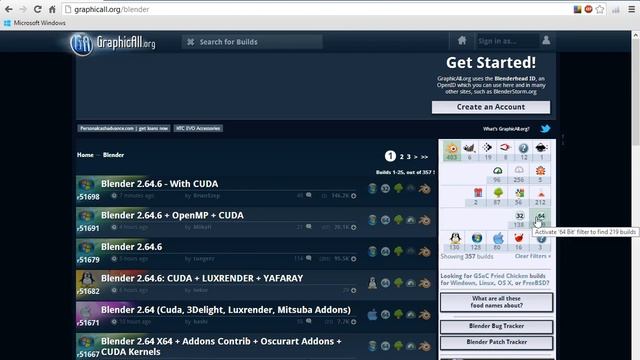This screenshot has width=640, height=360.
Task: Click the browser home button
Action: [x=52, y=9]
